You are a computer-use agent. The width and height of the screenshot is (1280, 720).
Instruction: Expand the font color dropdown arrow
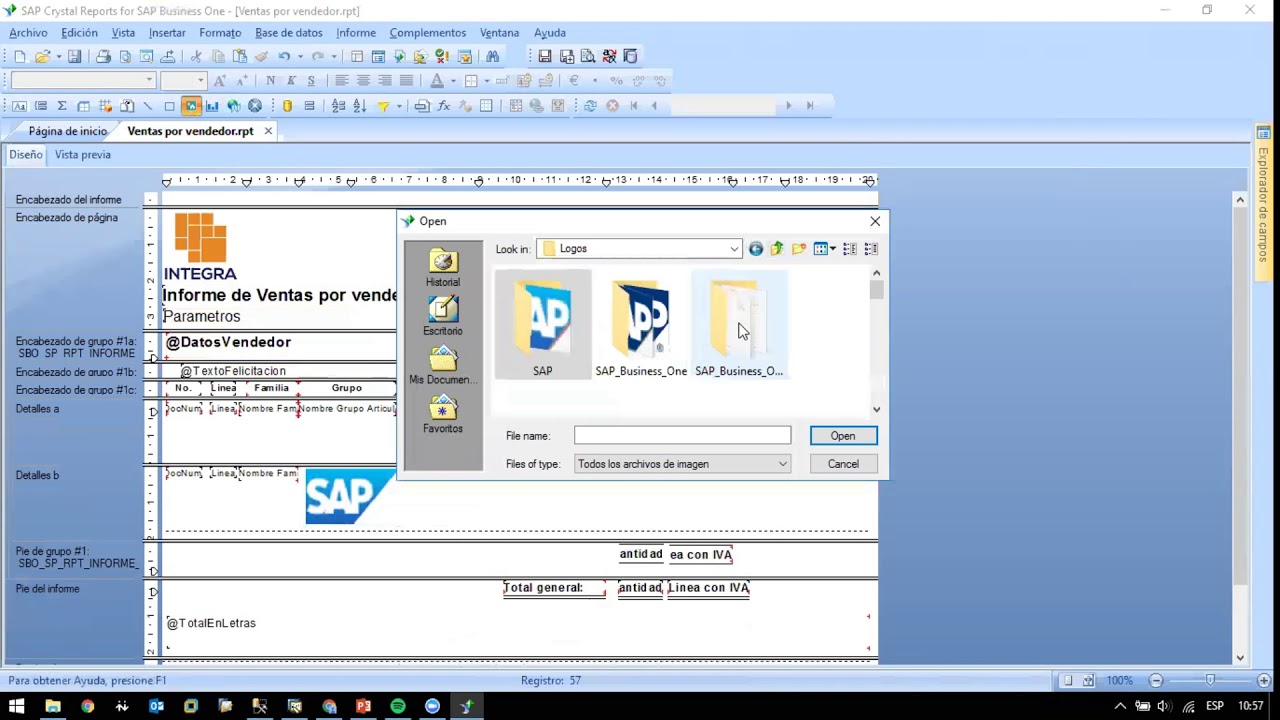pos(453,81)
